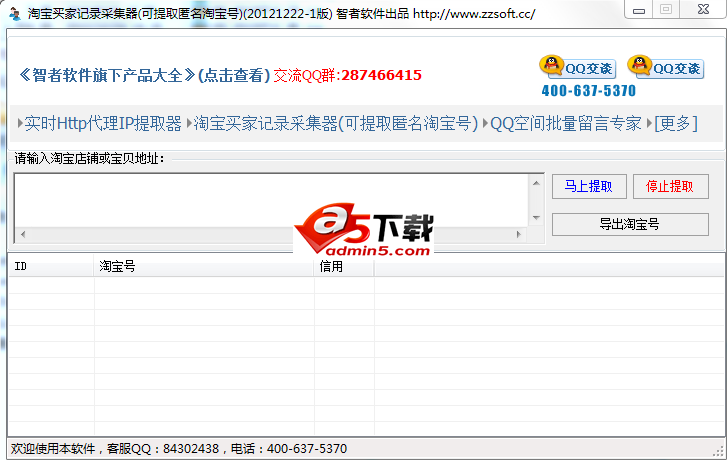This screenshot has width=727, height=460.
Task: Sort by the 信用 column header
Action: 344,266
